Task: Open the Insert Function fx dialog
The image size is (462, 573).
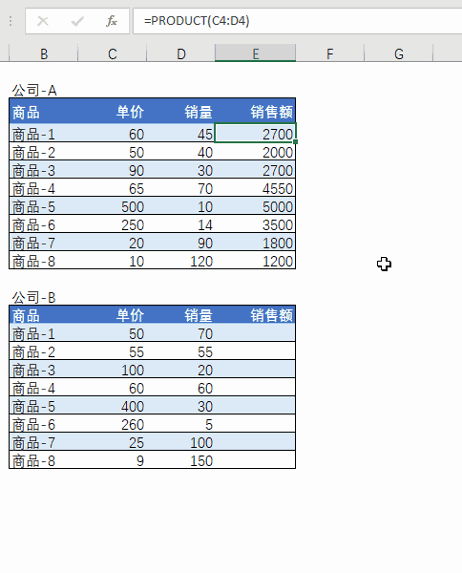Action: click(x=111, y=21)
